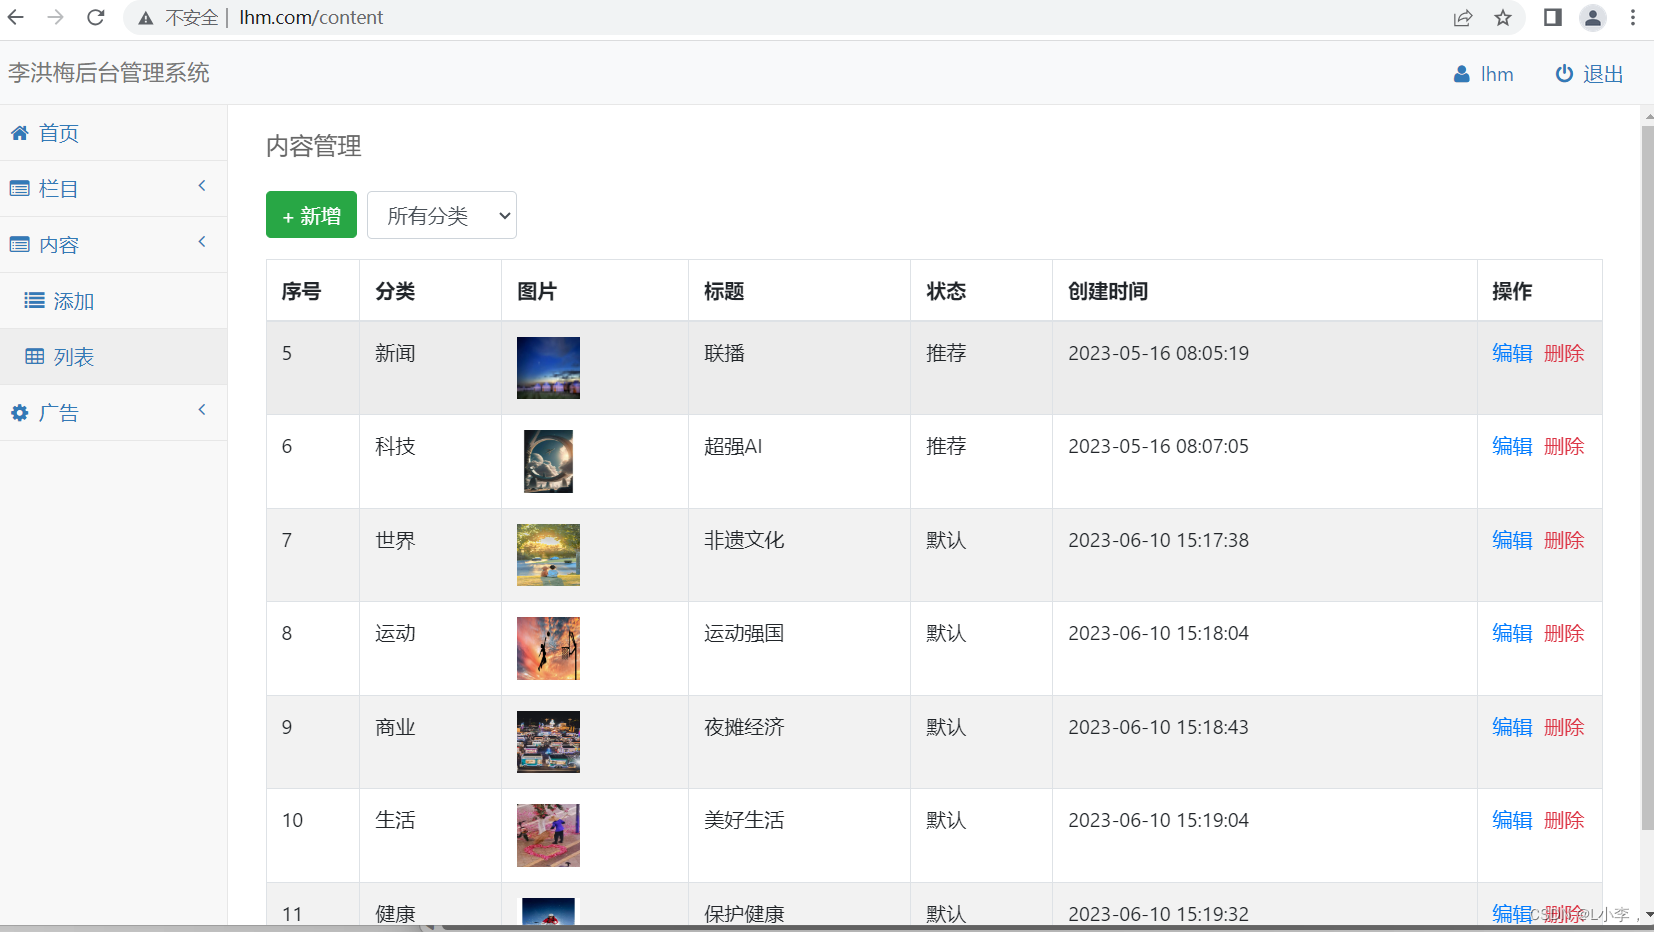Collapse the 栏目 section chevron

point(201,186)
